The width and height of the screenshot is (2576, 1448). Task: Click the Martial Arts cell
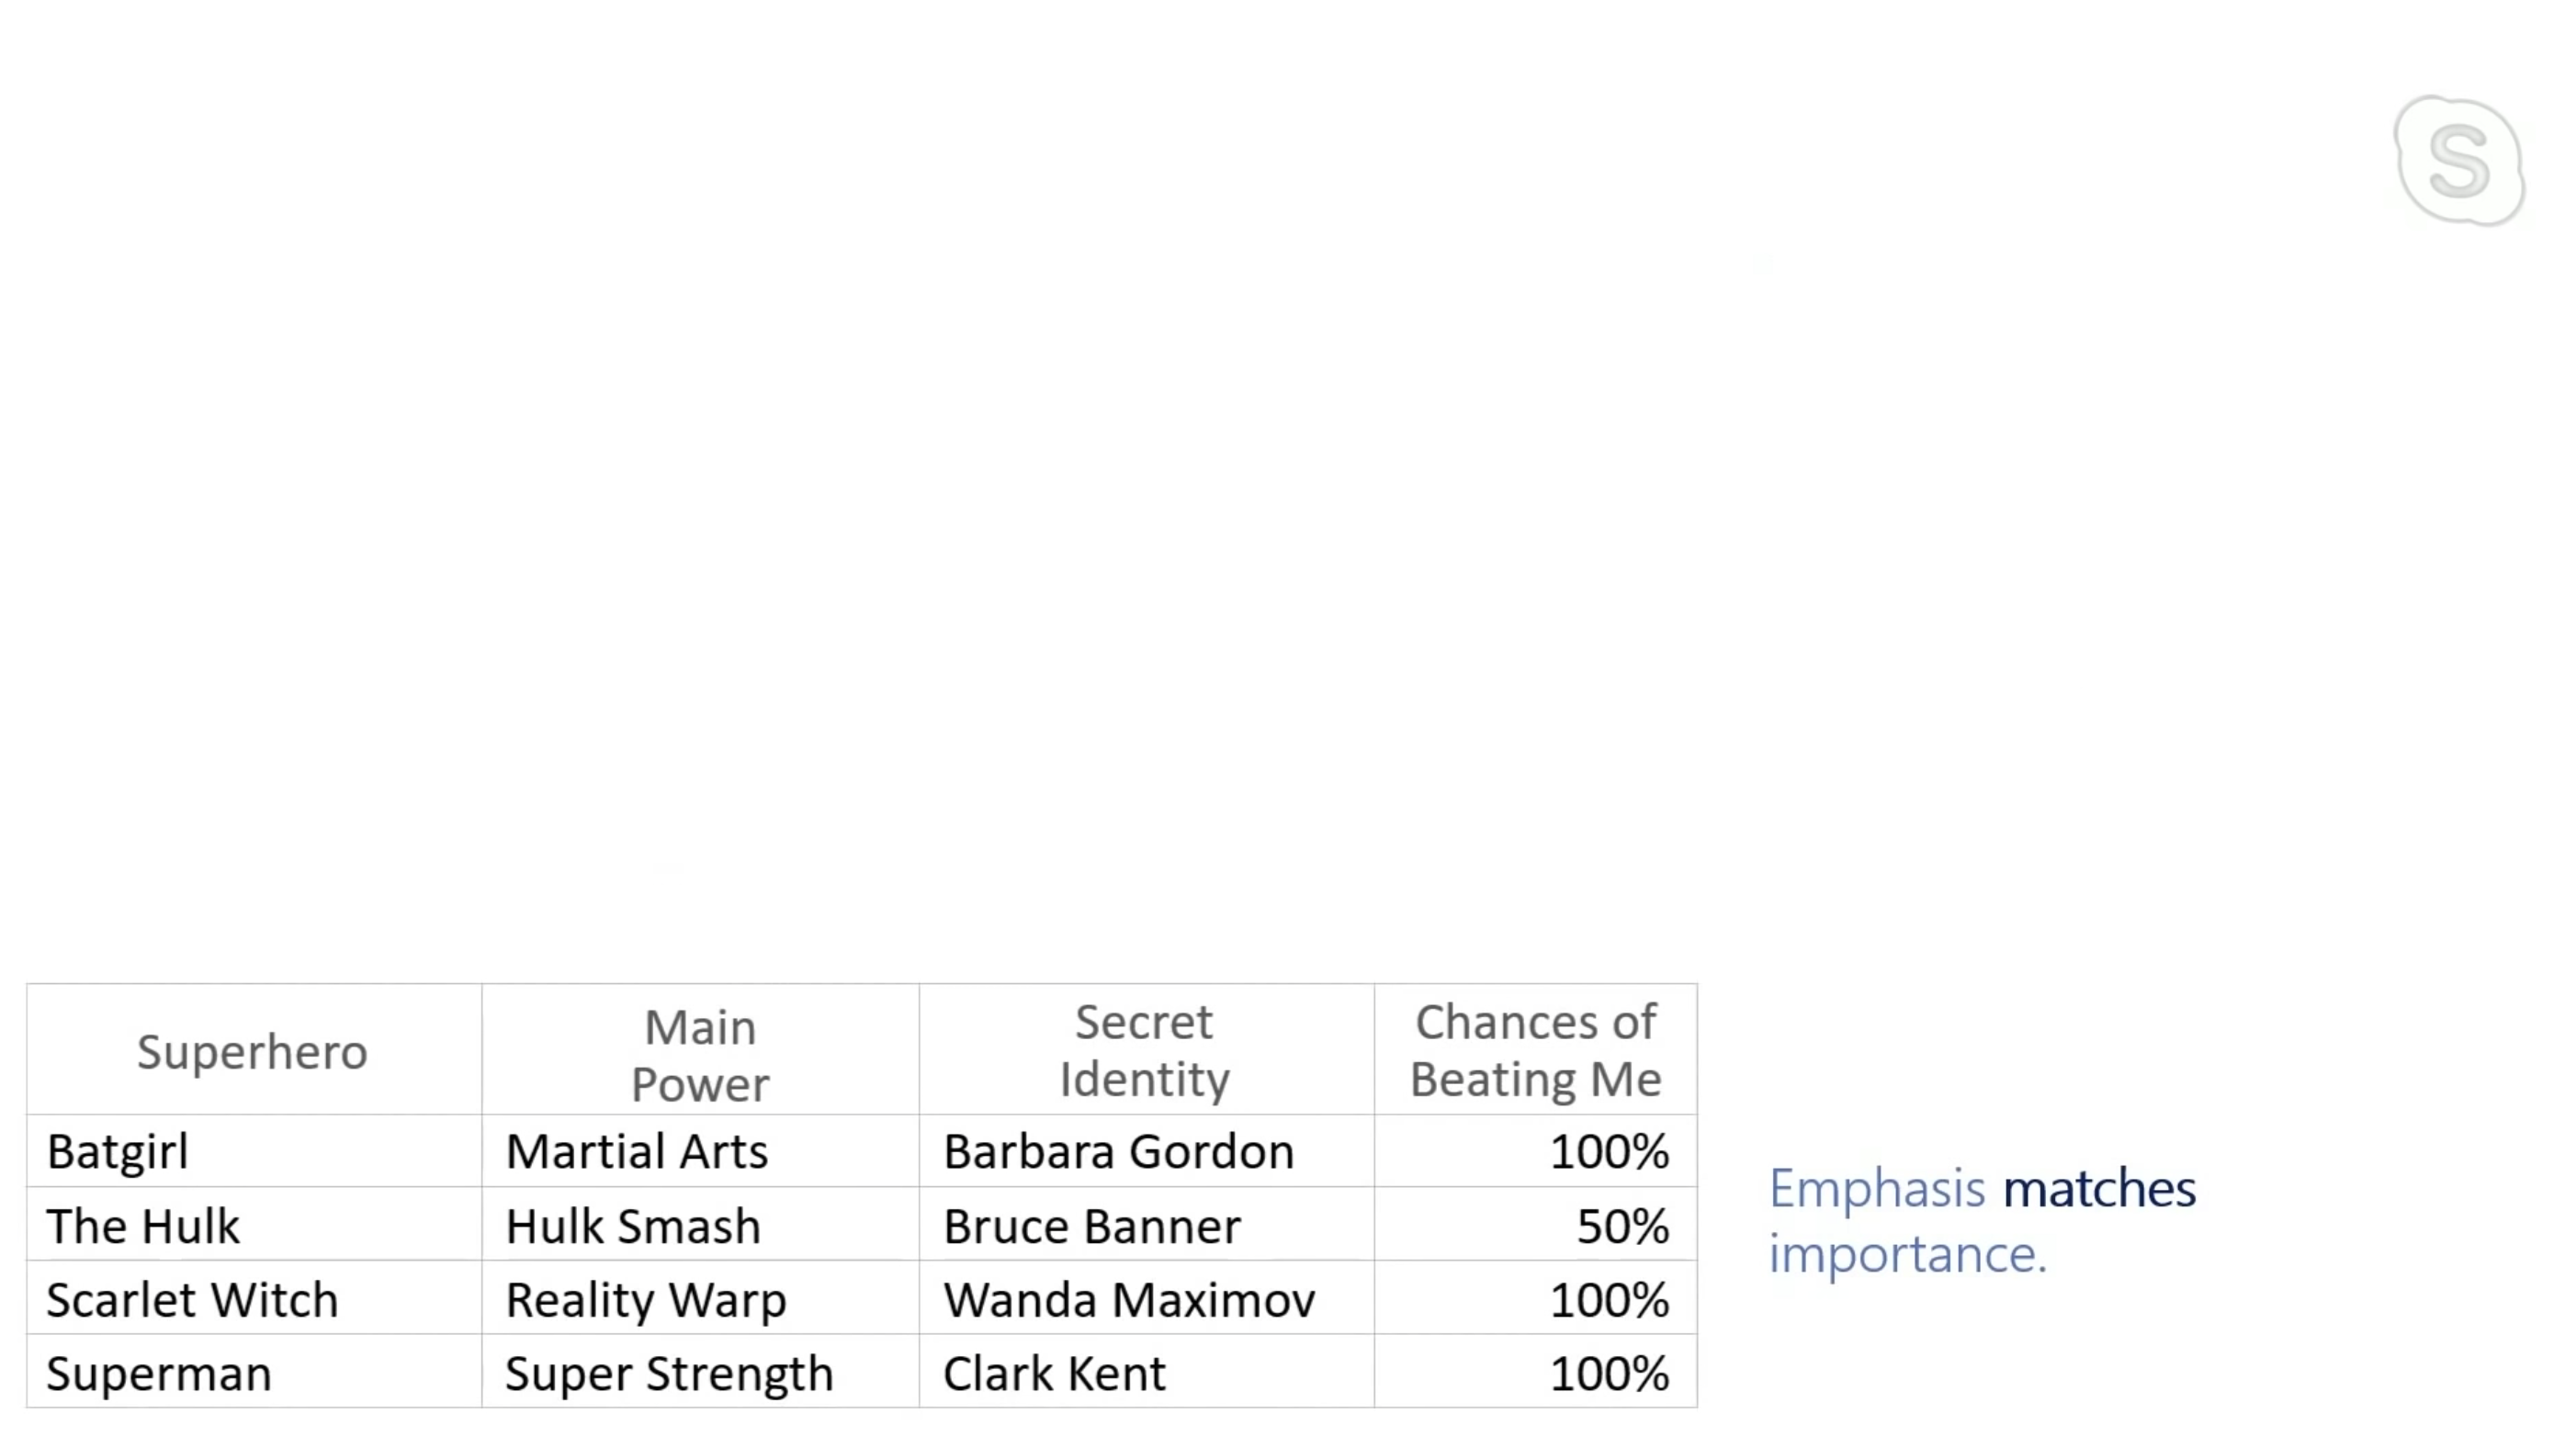coord(637,1151)
